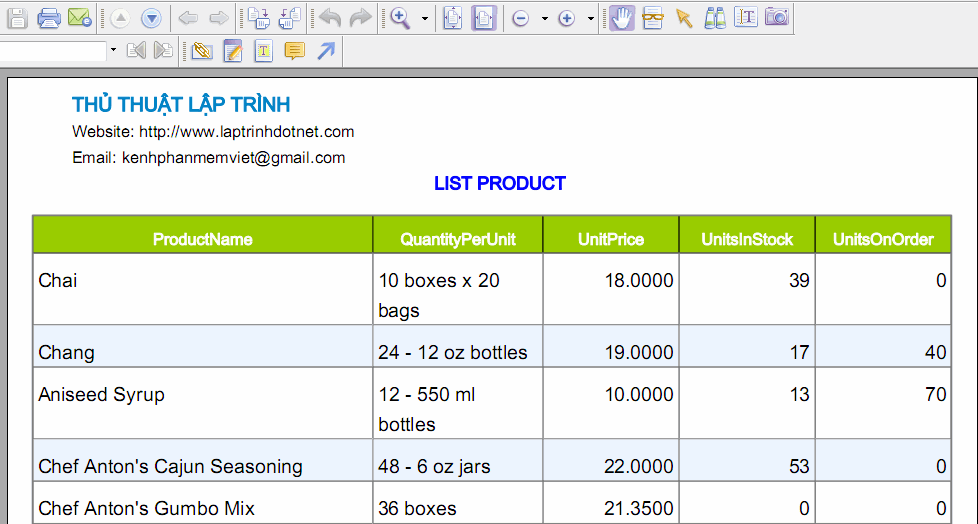Click the Aniseed Syrup cell
Viewport: 978px width, 524px height.
pyautogui.click(x=203, y=403)
